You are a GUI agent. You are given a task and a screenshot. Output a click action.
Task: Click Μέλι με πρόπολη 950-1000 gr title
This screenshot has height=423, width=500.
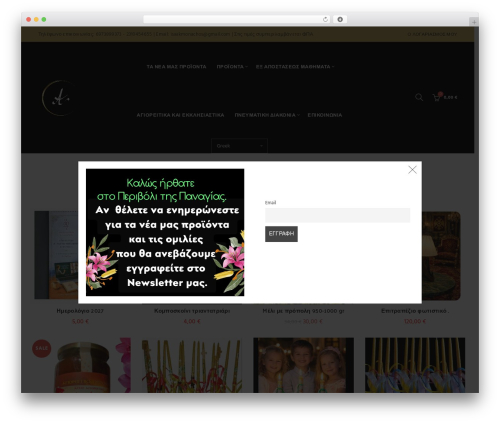tap(303, 311)
